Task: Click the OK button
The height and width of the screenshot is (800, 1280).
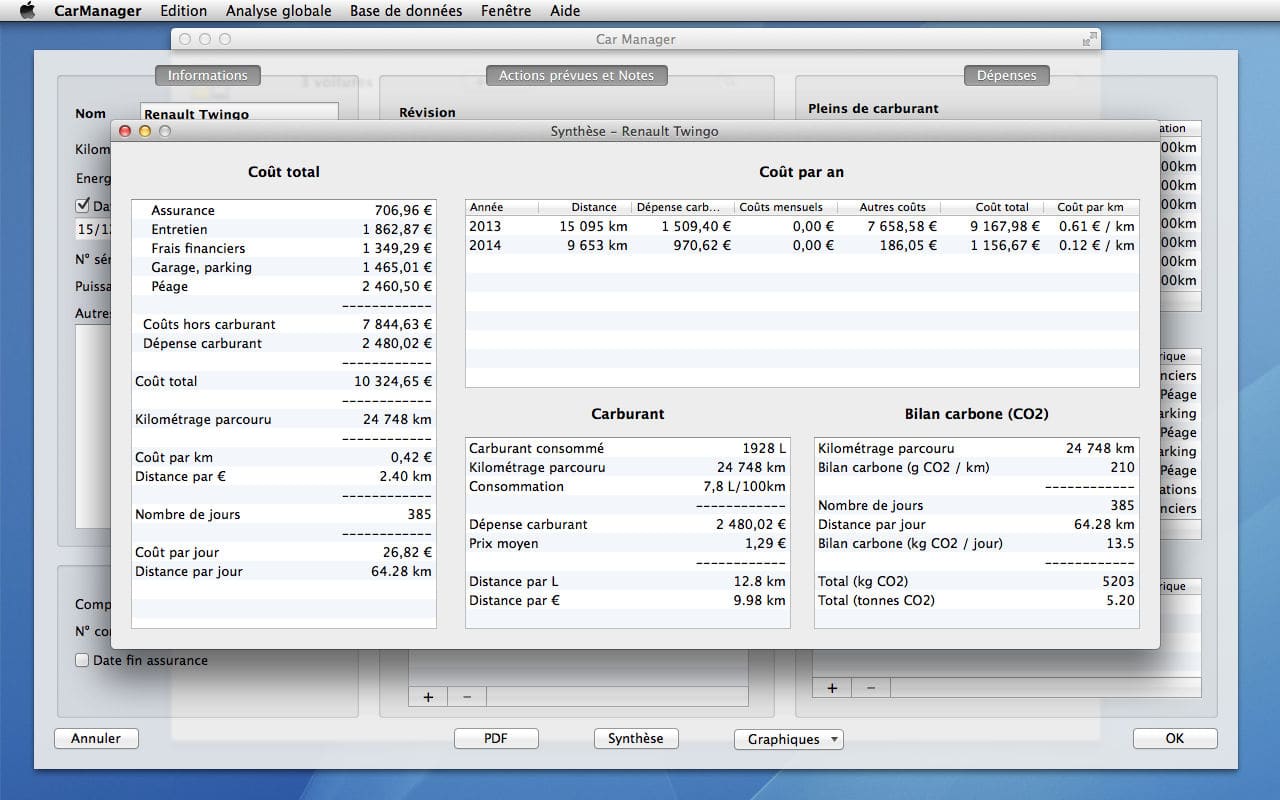Action: tap(1175, 738)
